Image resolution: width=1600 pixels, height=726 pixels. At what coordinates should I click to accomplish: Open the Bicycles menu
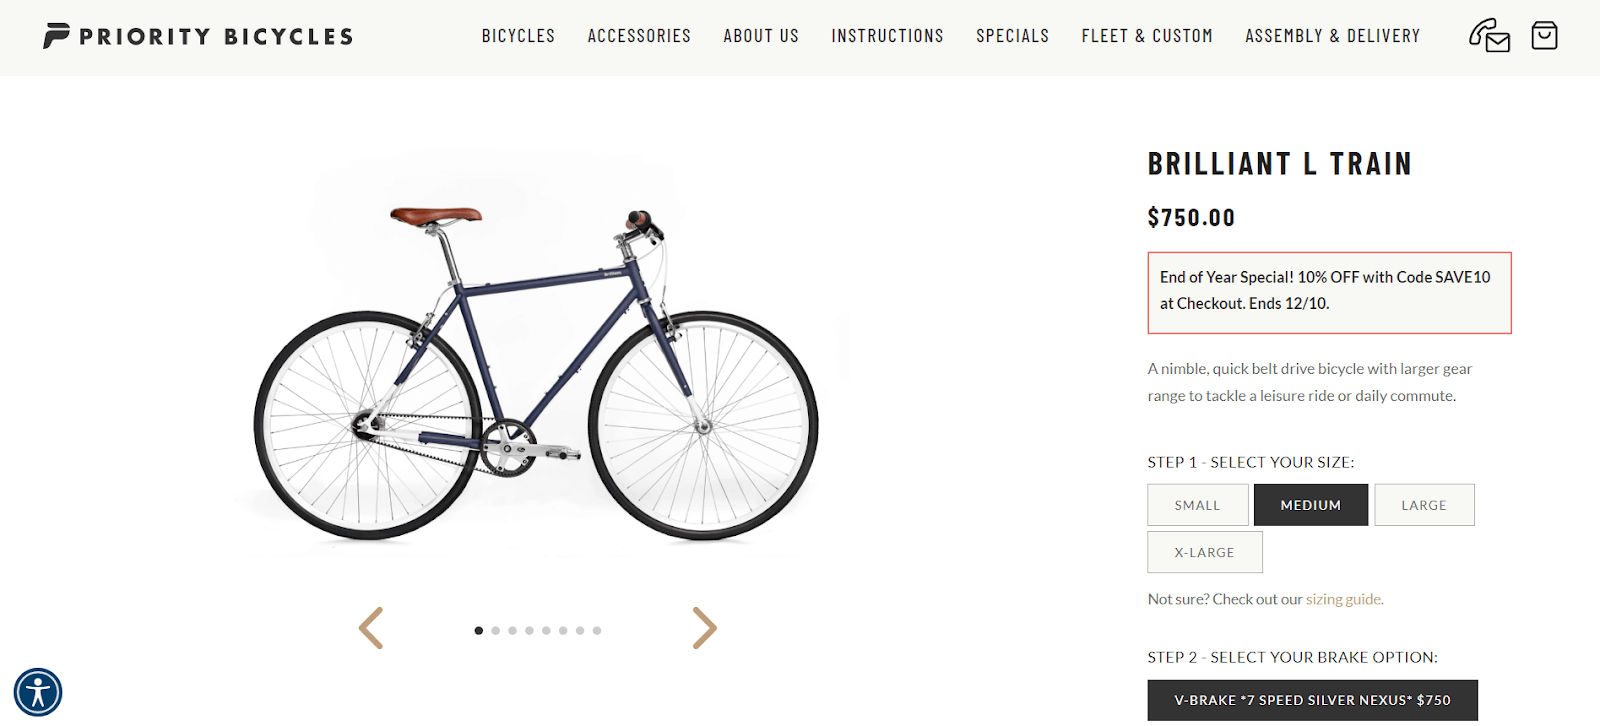(518, 36)
